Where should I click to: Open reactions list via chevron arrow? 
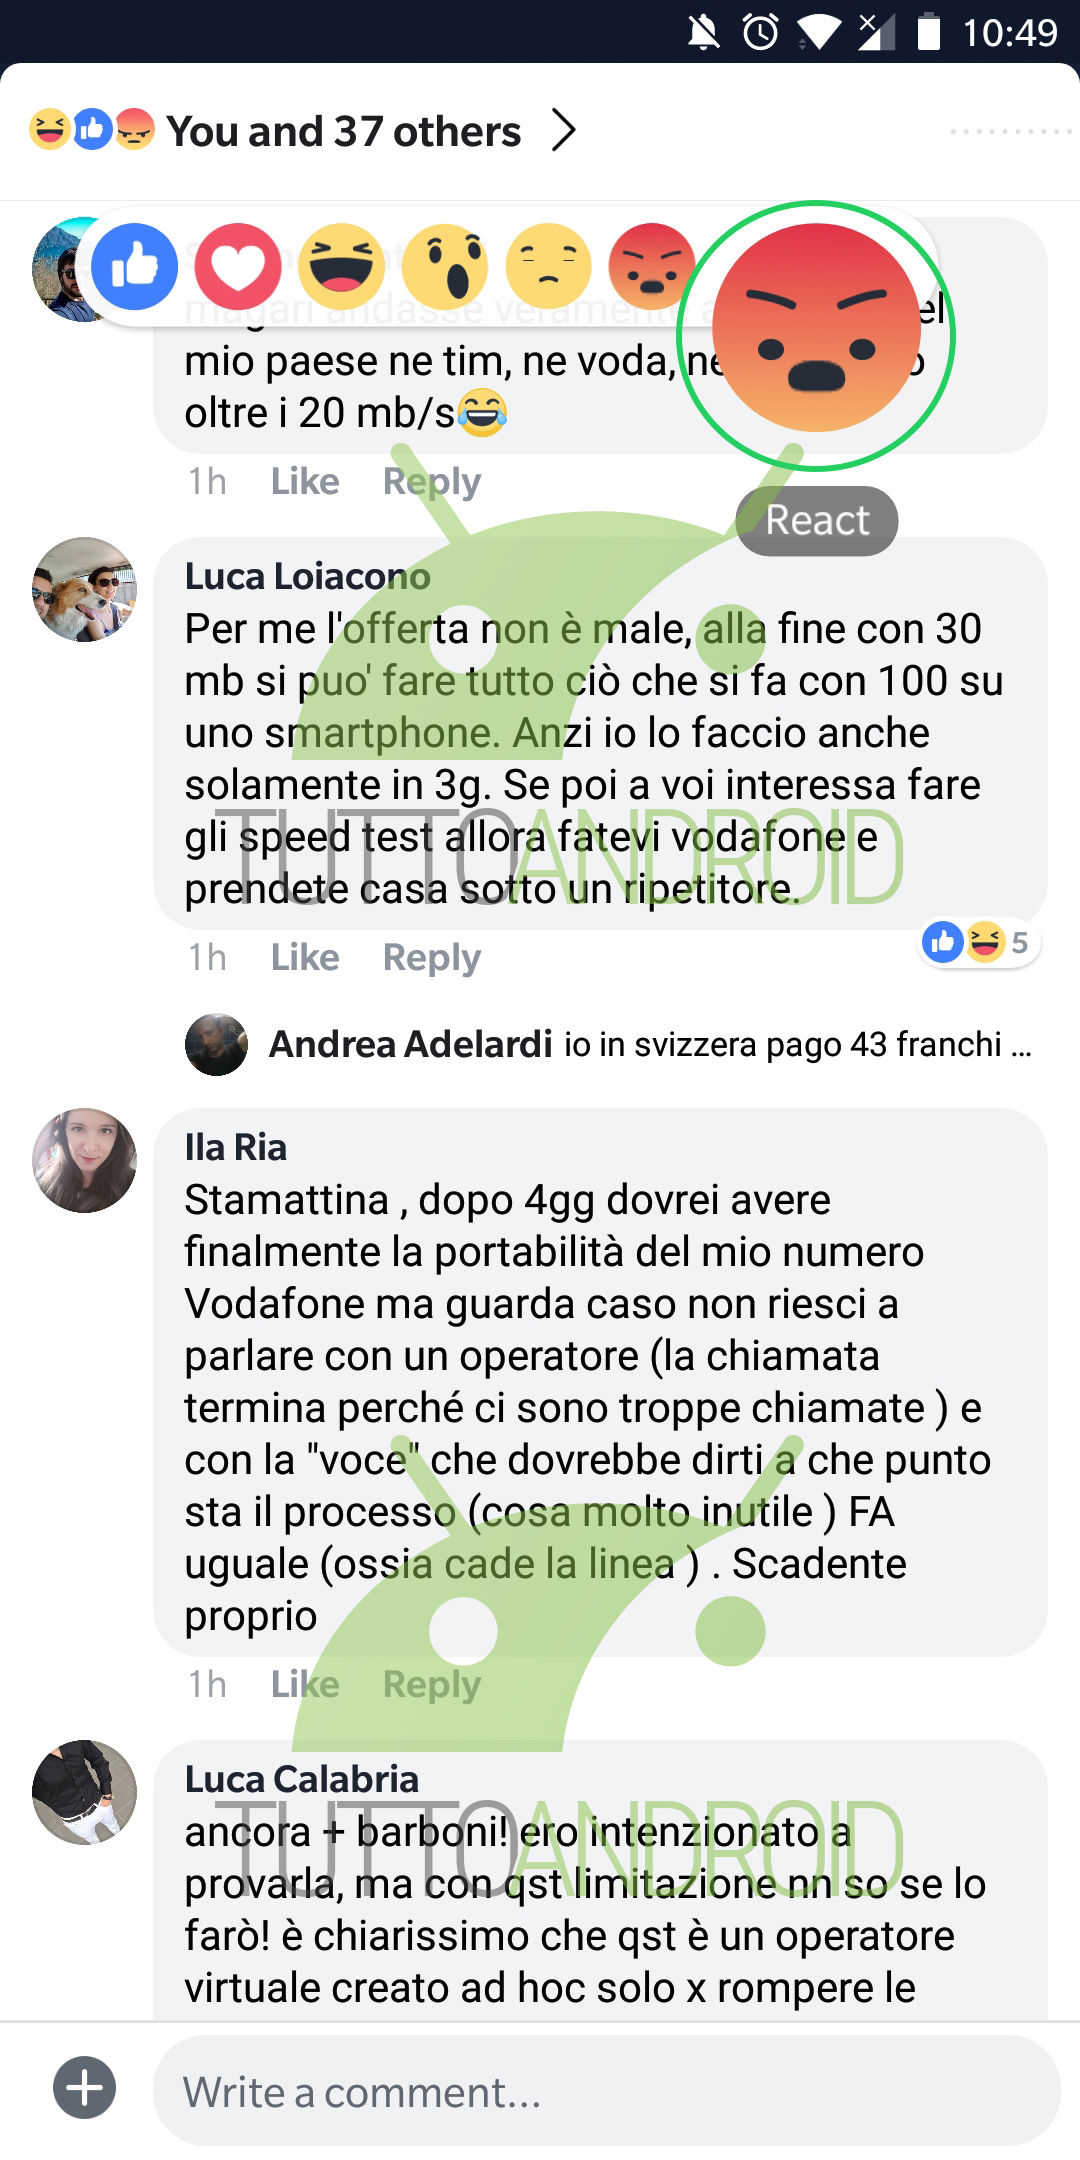click(x=564, y=131)
